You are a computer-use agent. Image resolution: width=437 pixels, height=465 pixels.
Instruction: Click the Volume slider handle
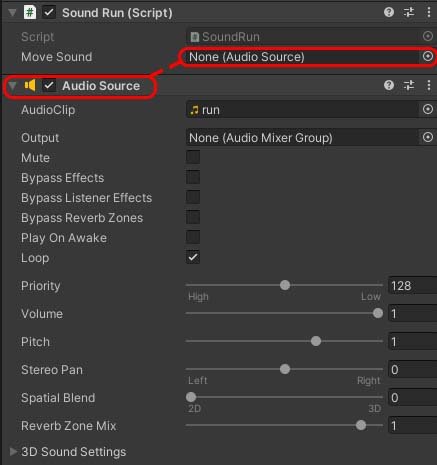pyautogui.click(x=378, y=313)
